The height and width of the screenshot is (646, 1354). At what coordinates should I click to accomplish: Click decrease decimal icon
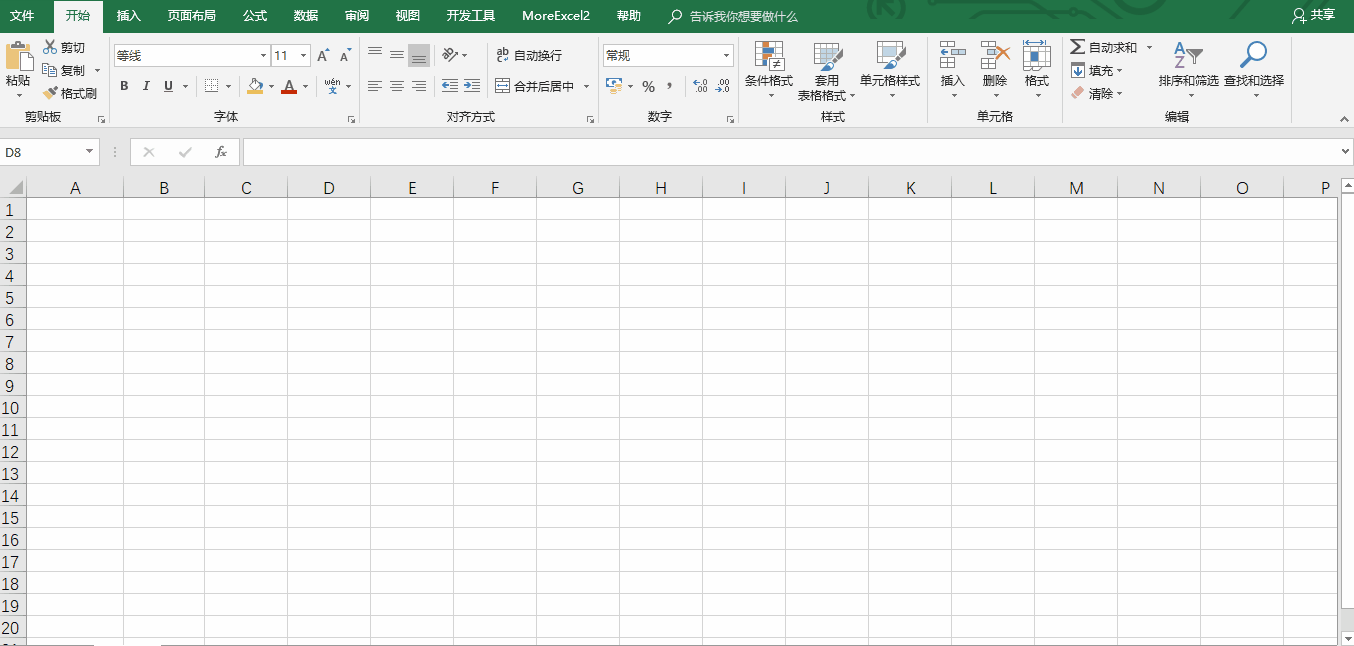(723, 86)
